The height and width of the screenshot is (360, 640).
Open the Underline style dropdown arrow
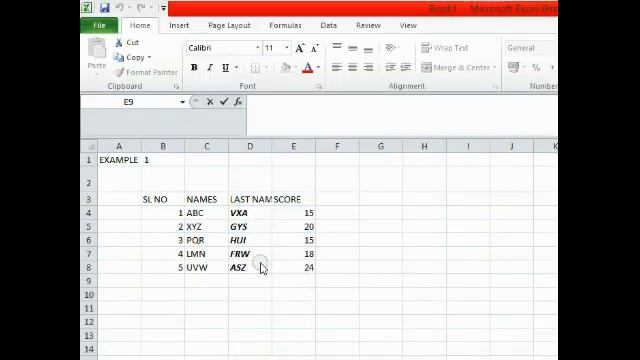(236, 67)
